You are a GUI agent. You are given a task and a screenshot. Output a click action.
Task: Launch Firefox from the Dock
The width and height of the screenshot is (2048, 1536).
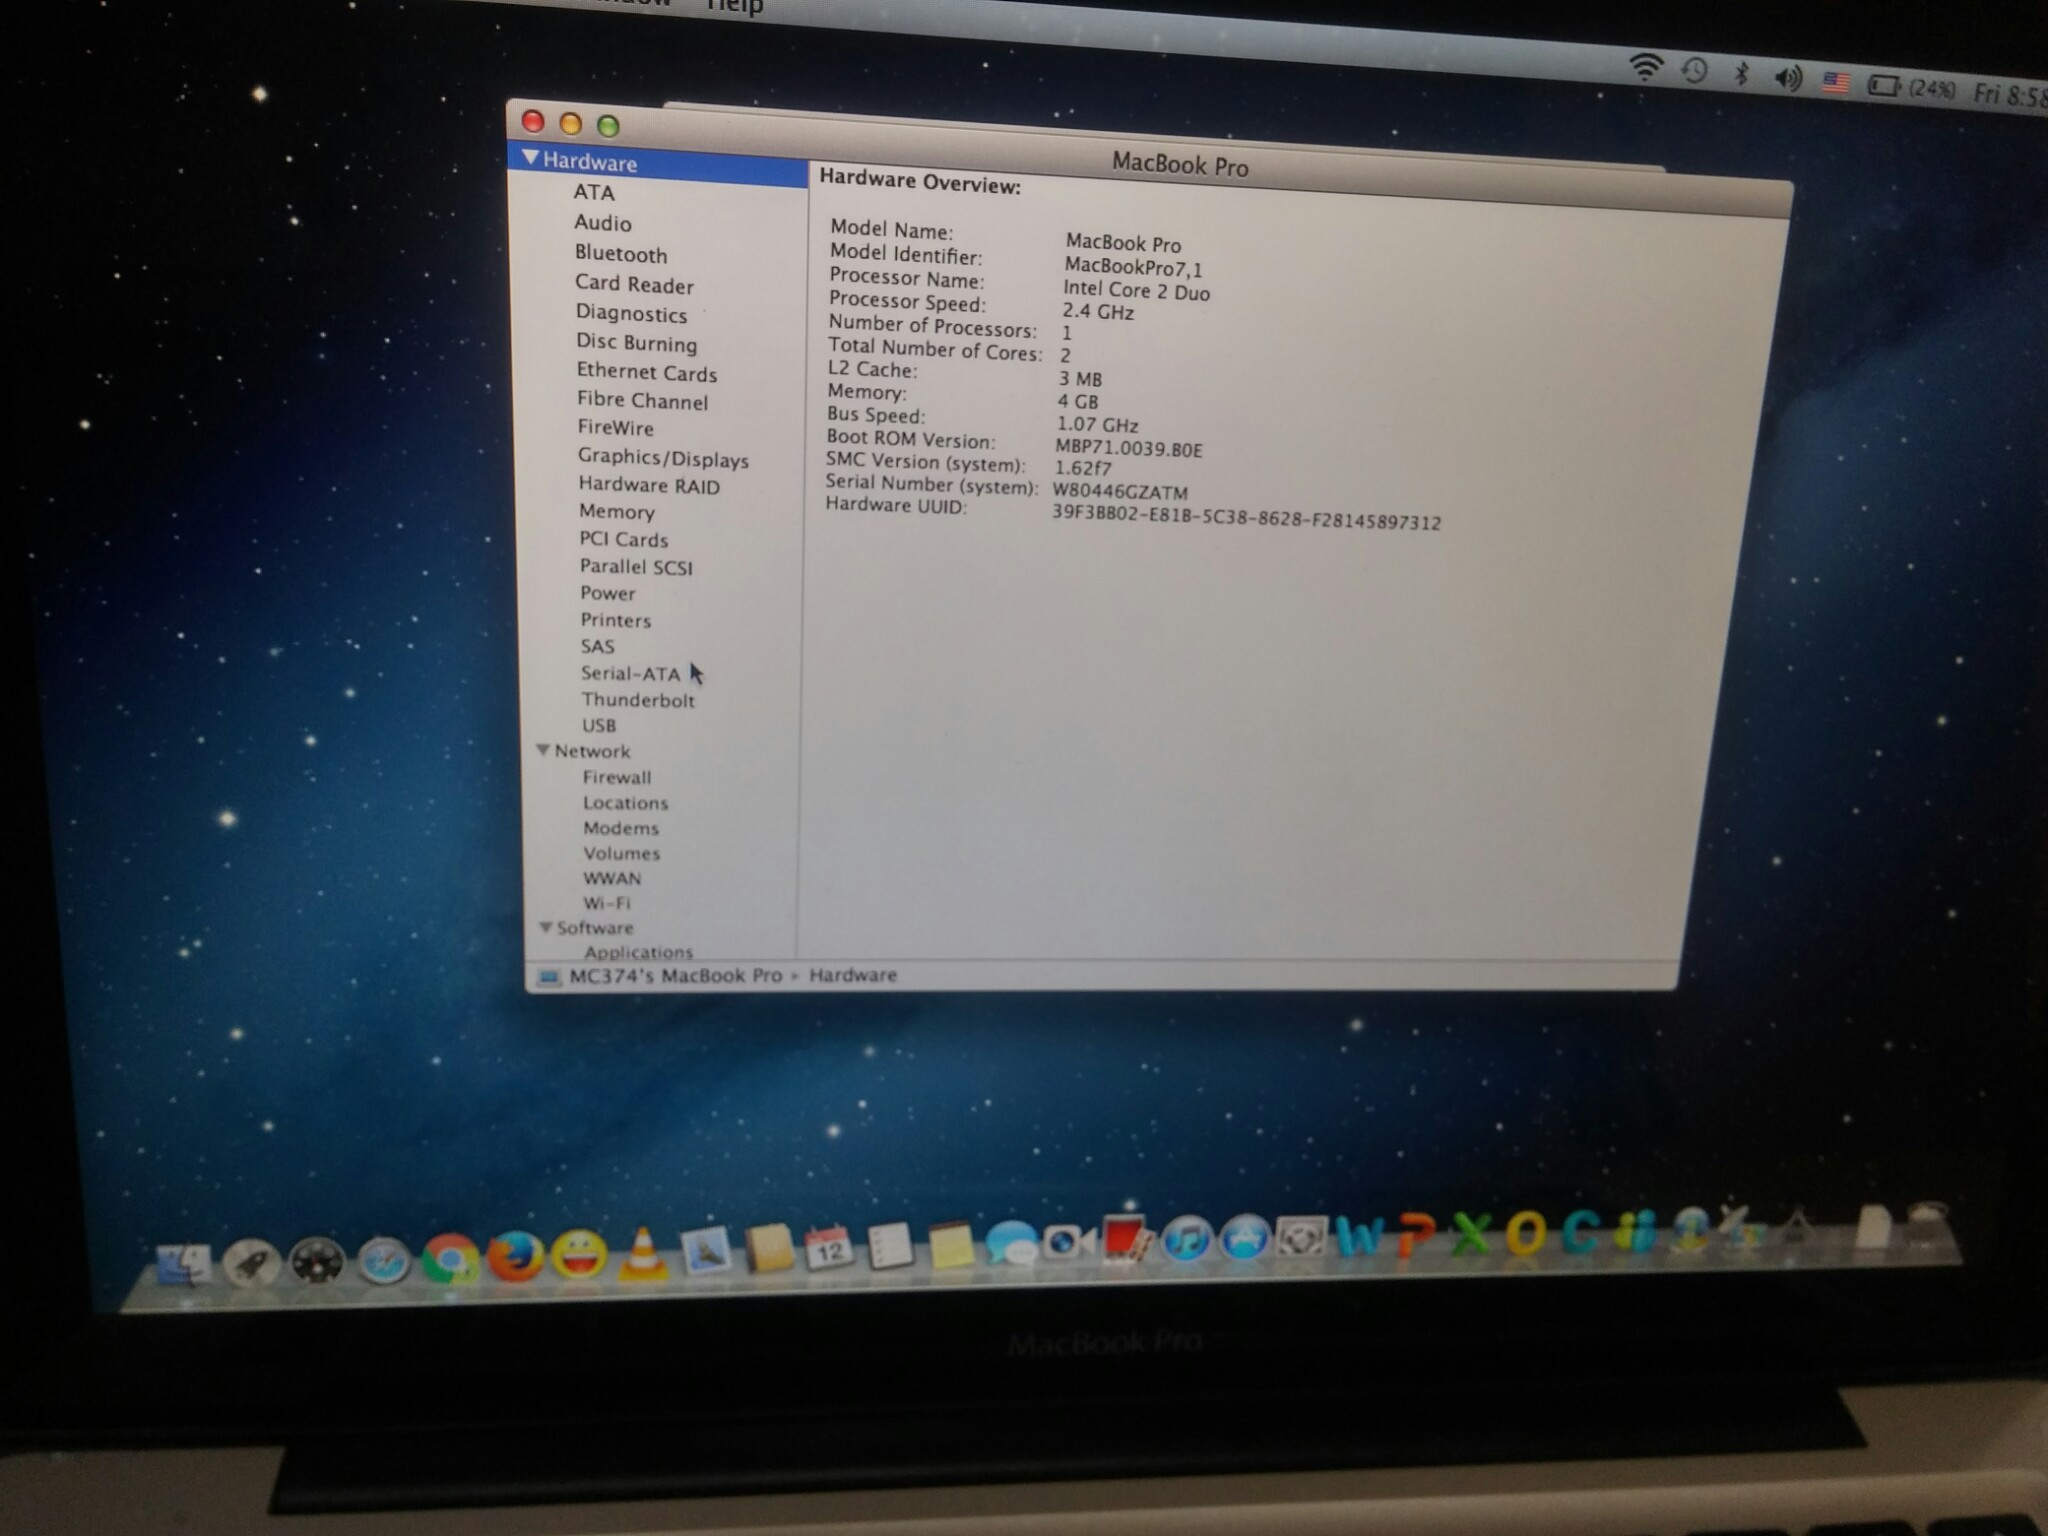[x=514, y=1256]
